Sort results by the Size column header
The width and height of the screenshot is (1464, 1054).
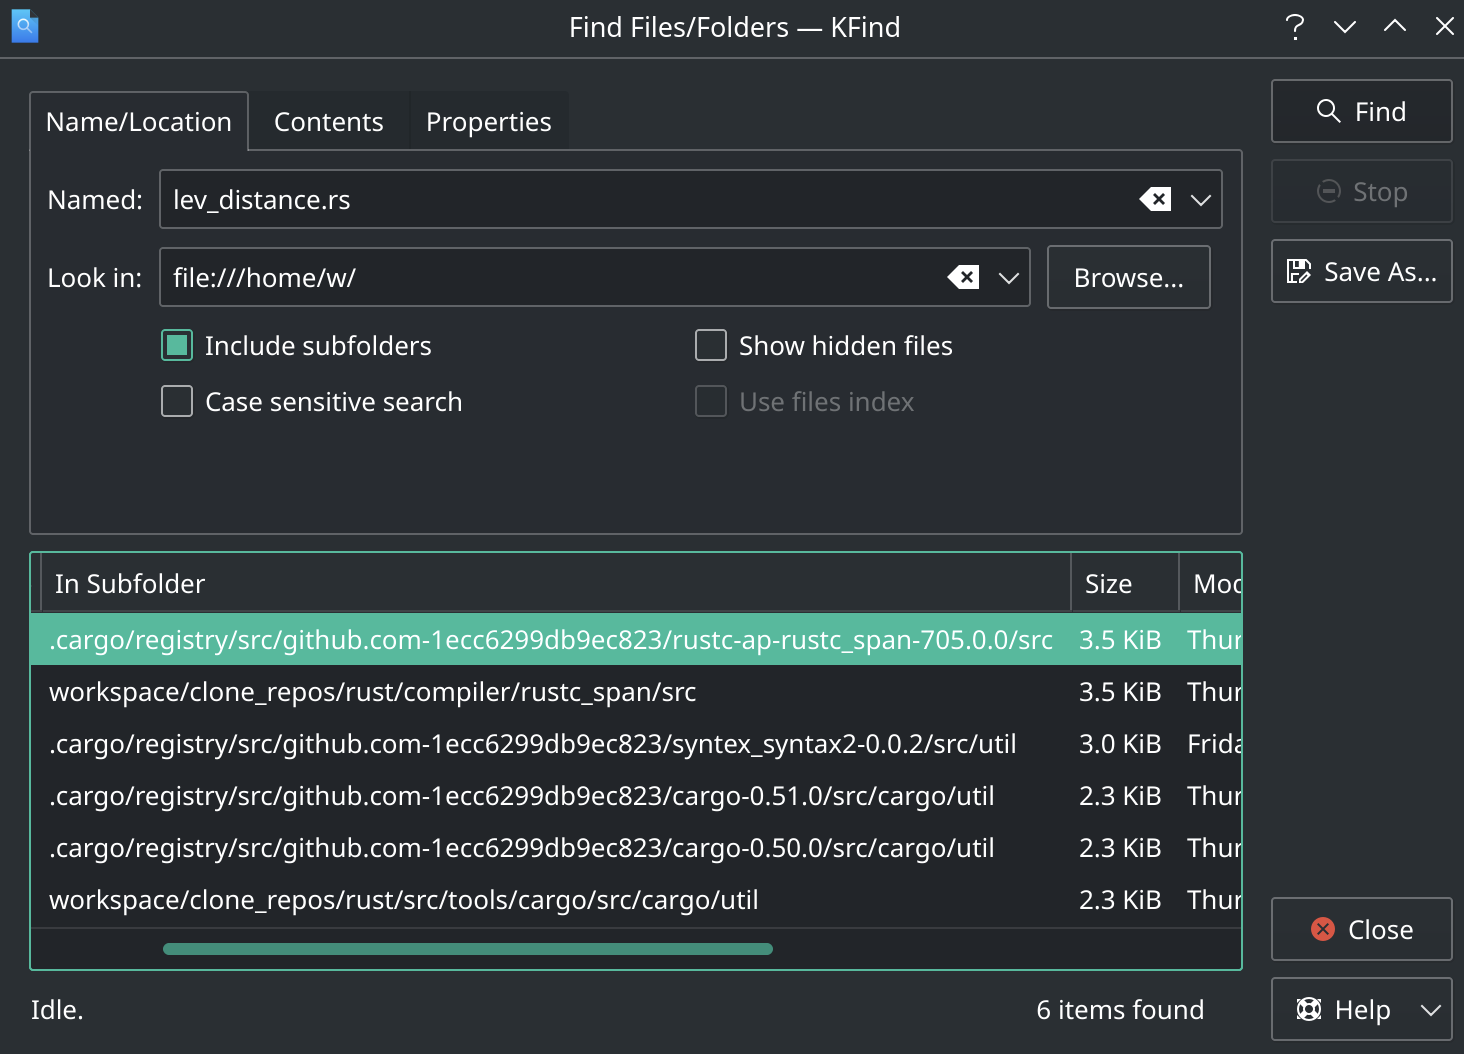pyautogui.click(x=1108, y=584)
